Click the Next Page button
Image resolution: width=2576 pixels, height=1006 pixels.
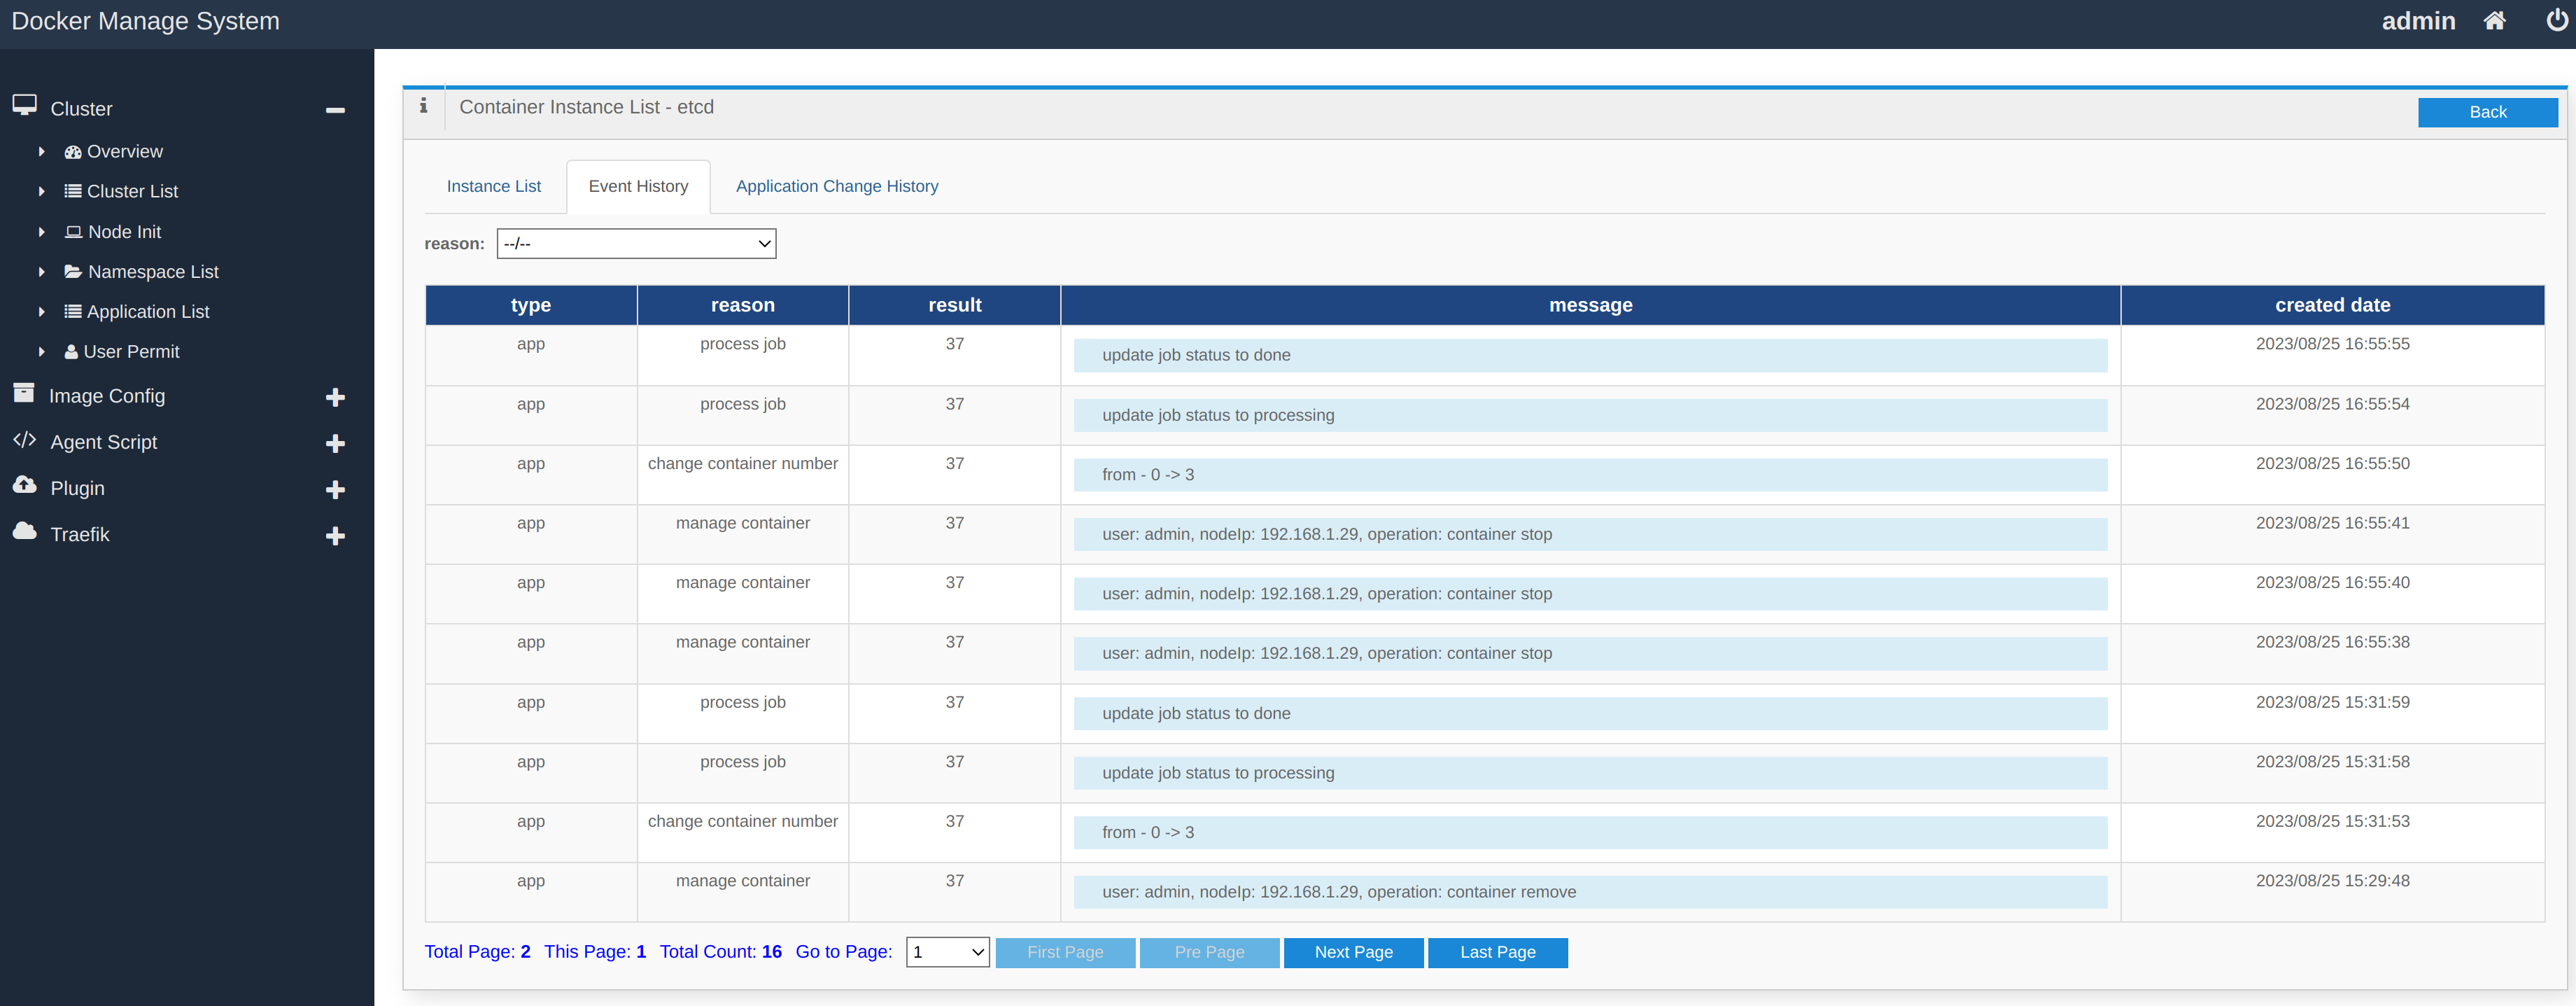(1352, 952)
